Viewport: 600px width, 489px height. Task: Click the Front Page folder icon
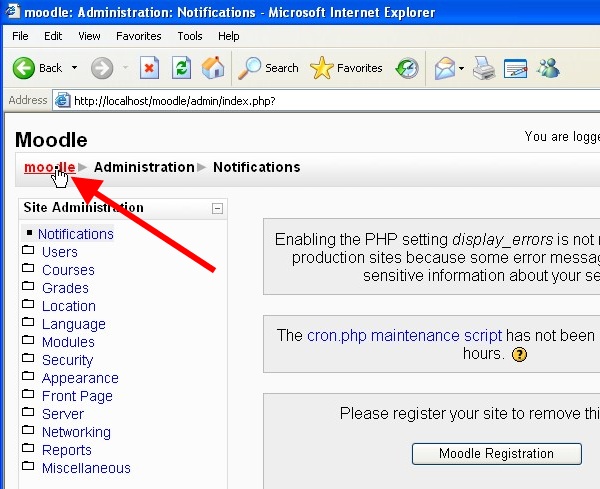tap(28, 393)
